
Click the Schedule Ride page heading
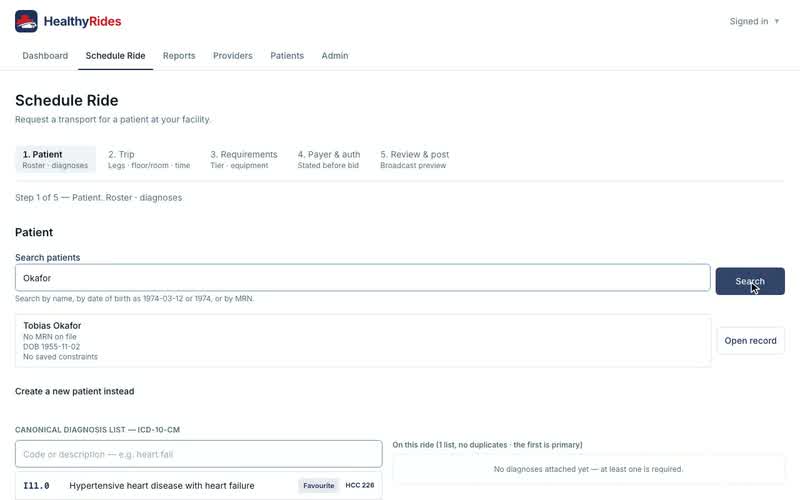pyautogui.click(x=67, y=100)
